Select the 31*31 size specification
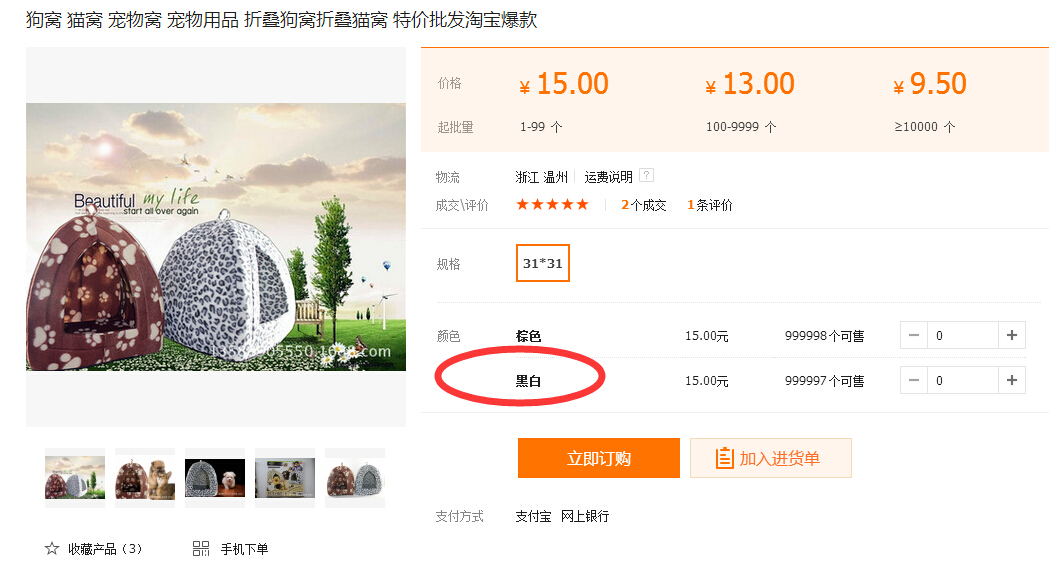 point(543,263)
